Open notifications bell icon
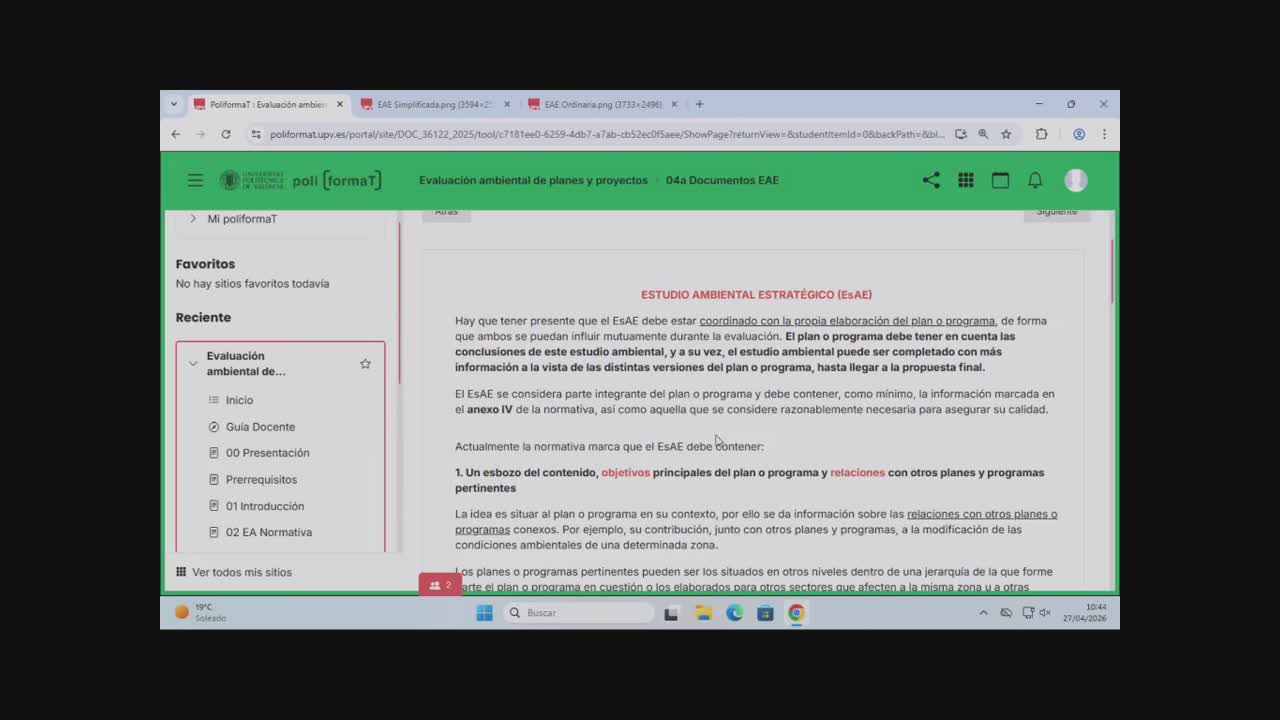 click(1035, 180)
